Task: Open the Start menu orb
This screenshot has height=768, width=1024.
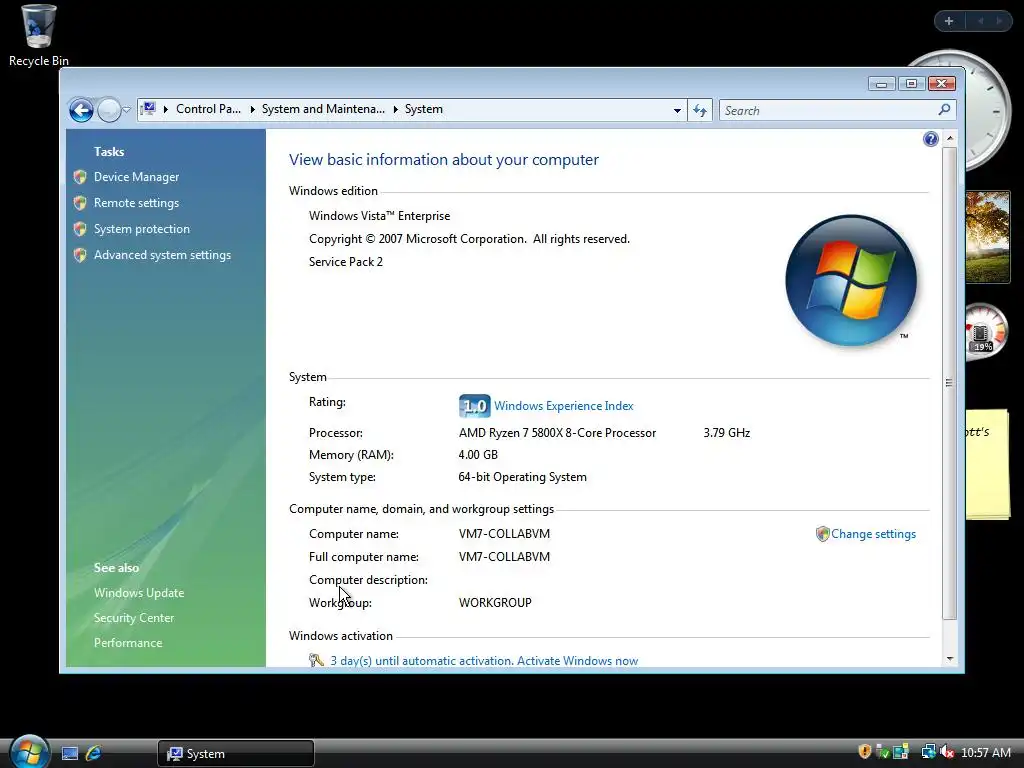Action: click(30, 752)
